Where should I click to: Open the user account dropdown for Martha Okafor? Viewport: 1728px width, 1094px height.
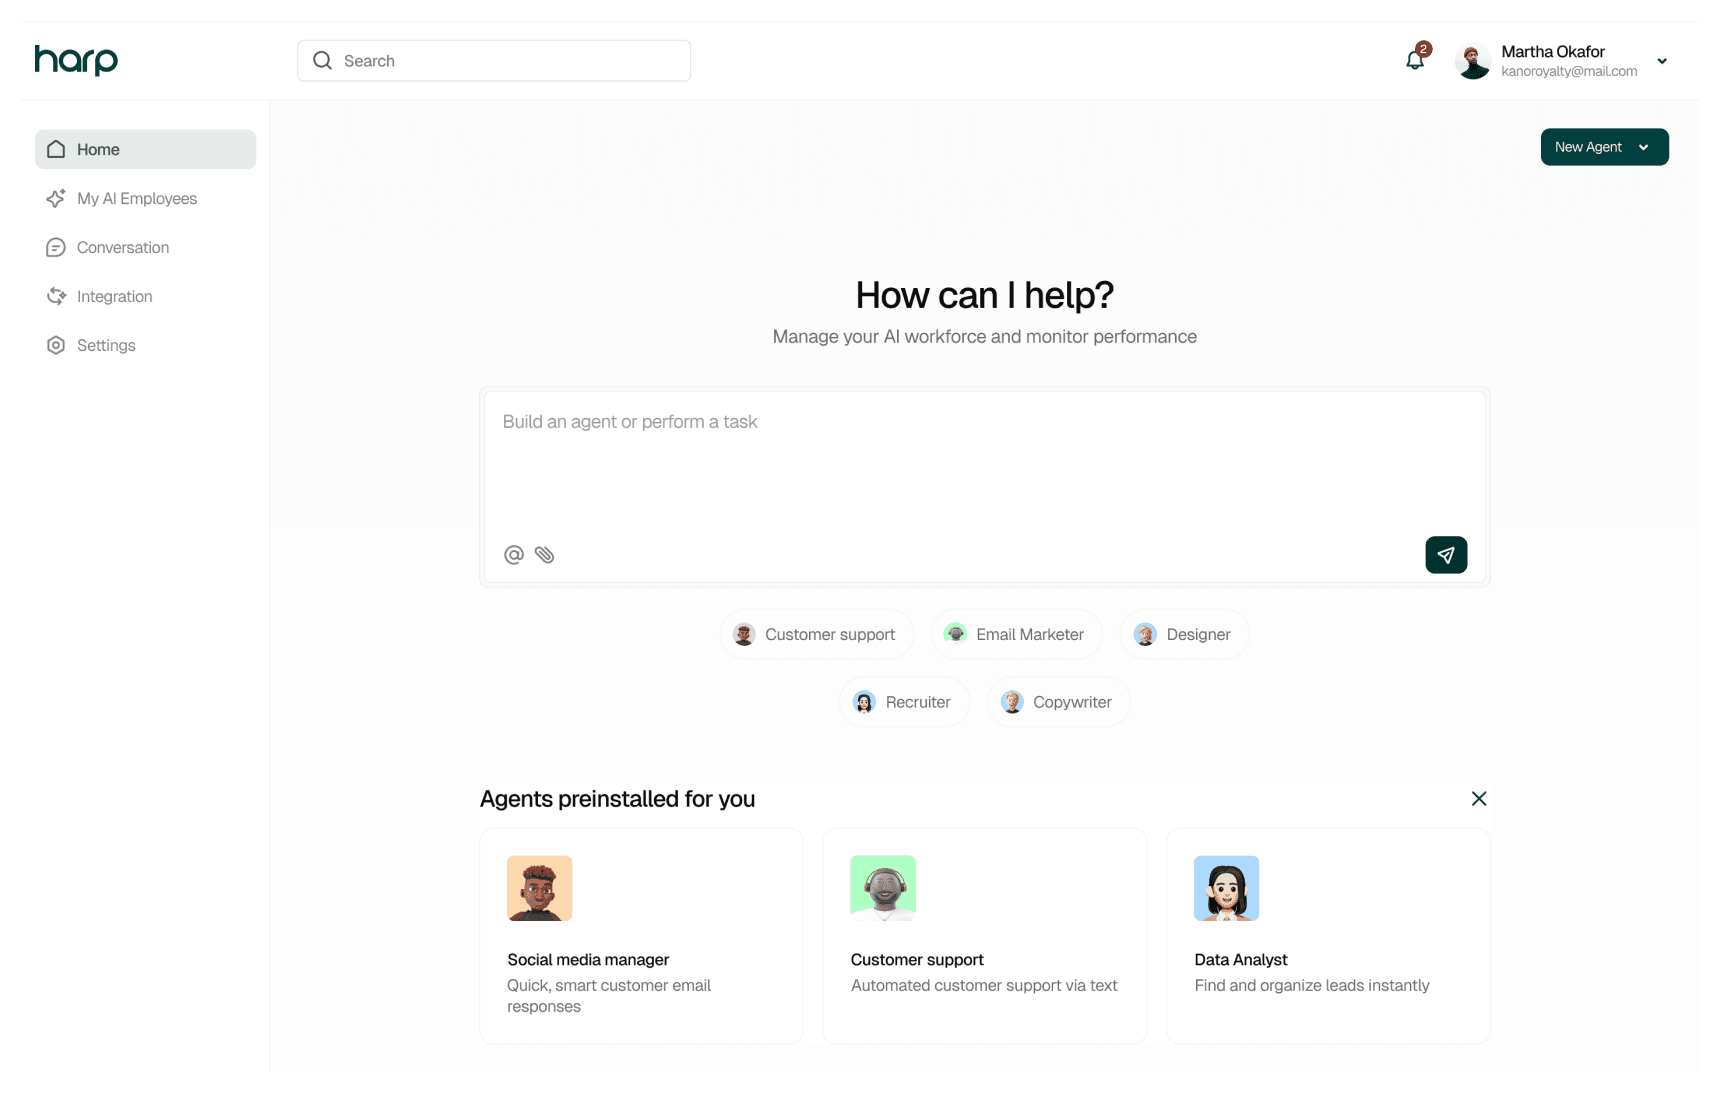click(x=1553, y=60)
